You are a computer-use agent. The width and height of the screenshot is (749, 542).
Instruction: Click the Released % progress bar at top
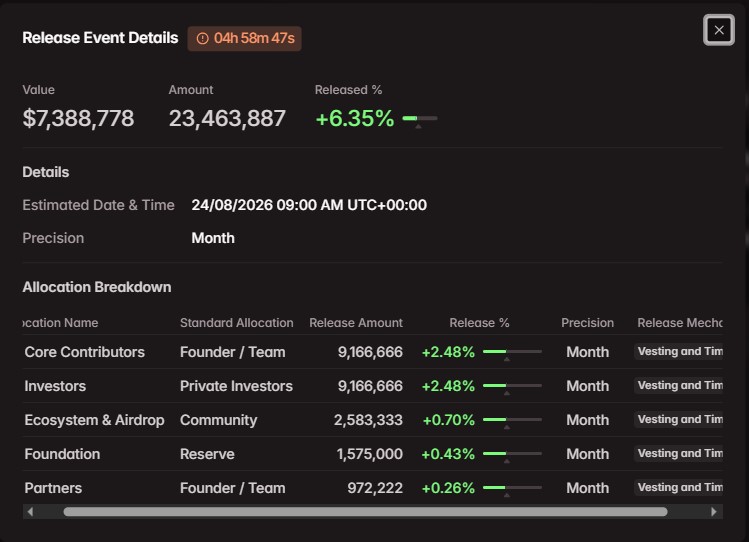click(x=420, y=118)
